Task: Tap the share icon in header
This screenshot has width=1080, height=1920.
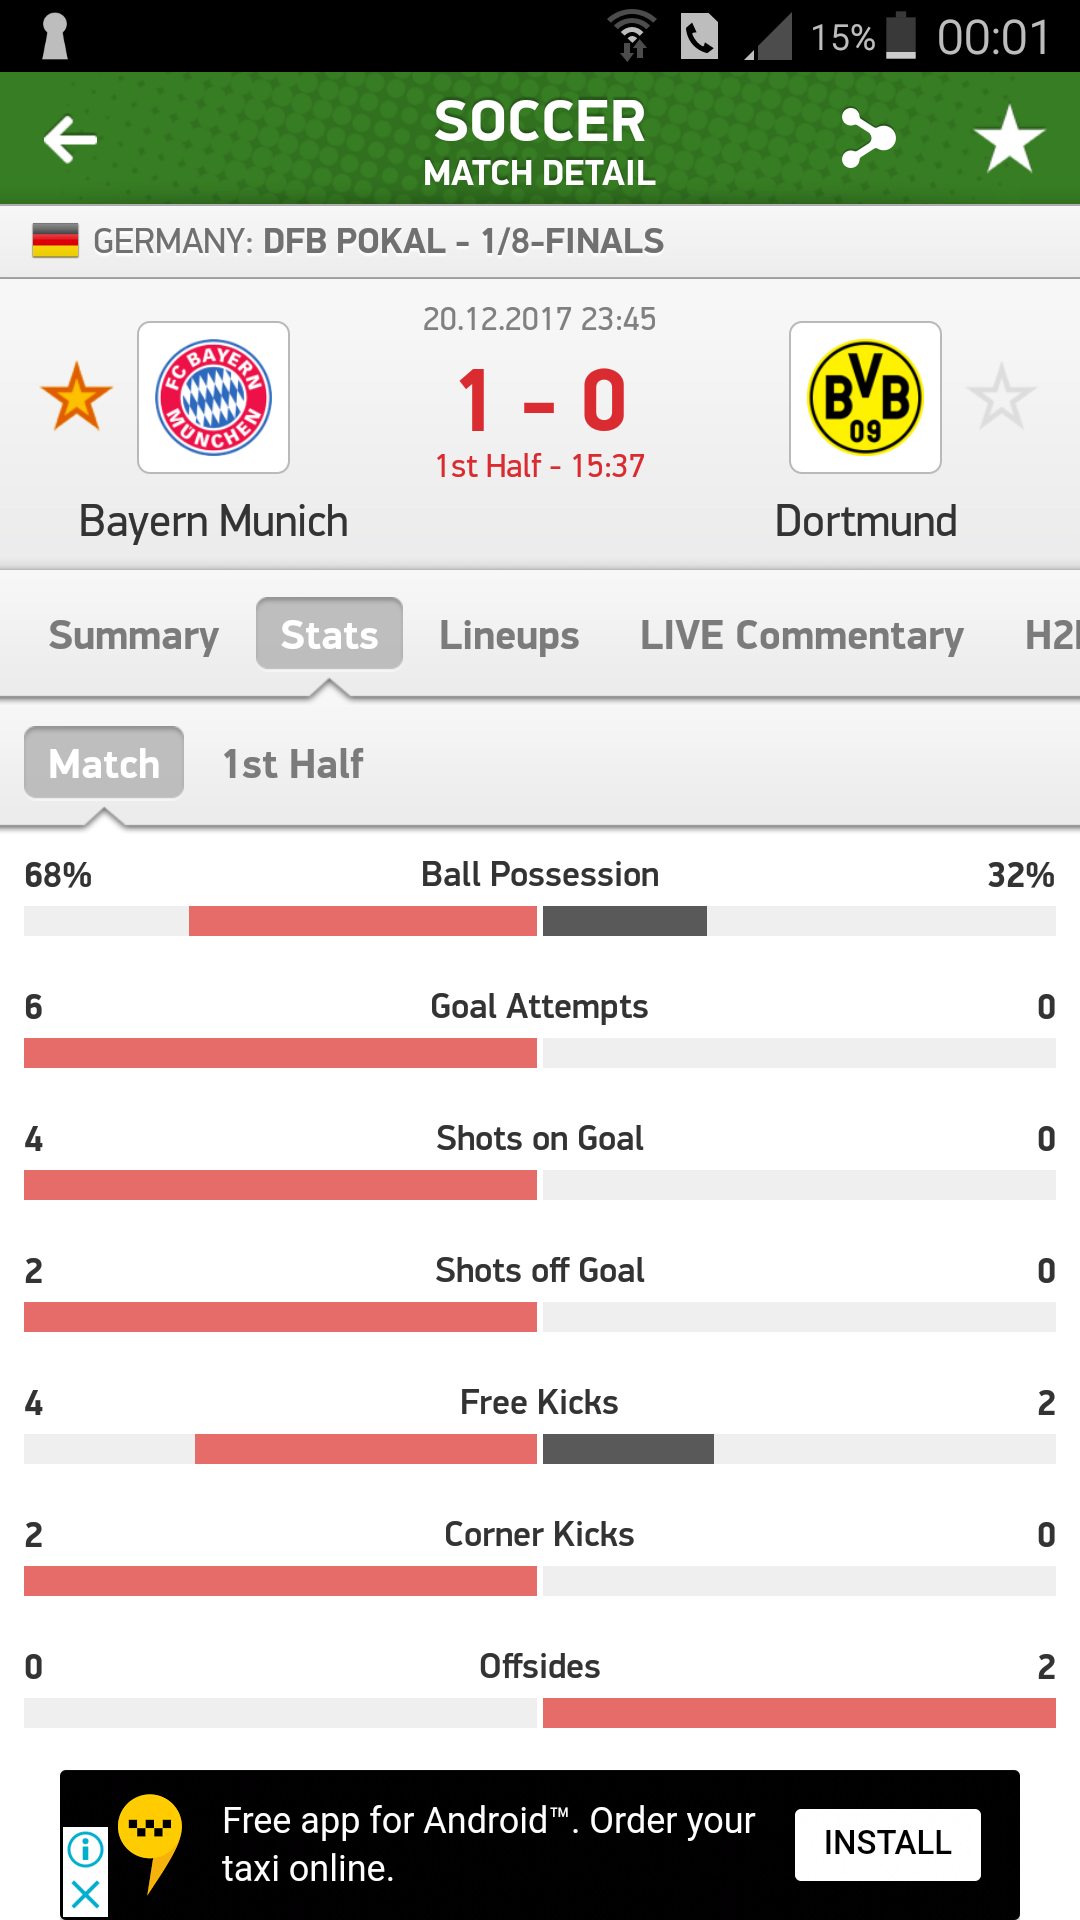Action: point(867,139)
